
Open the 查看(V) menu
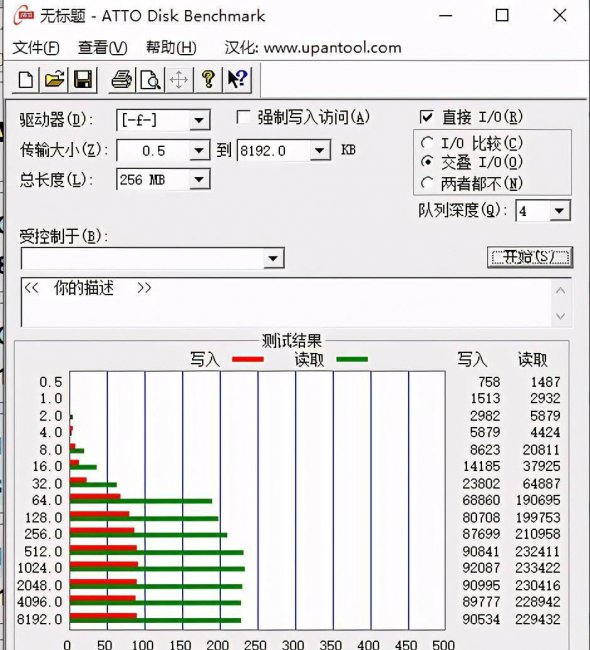(102, 48)
